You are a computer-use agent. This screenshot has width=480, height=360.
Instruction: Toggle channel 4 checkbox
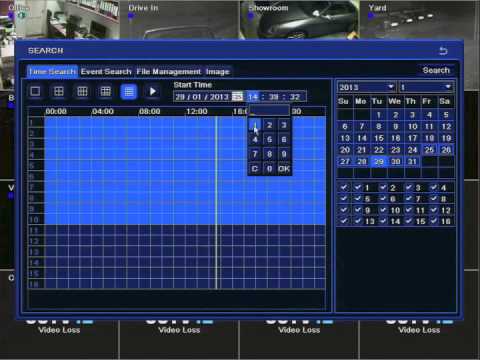click(434, 187)
